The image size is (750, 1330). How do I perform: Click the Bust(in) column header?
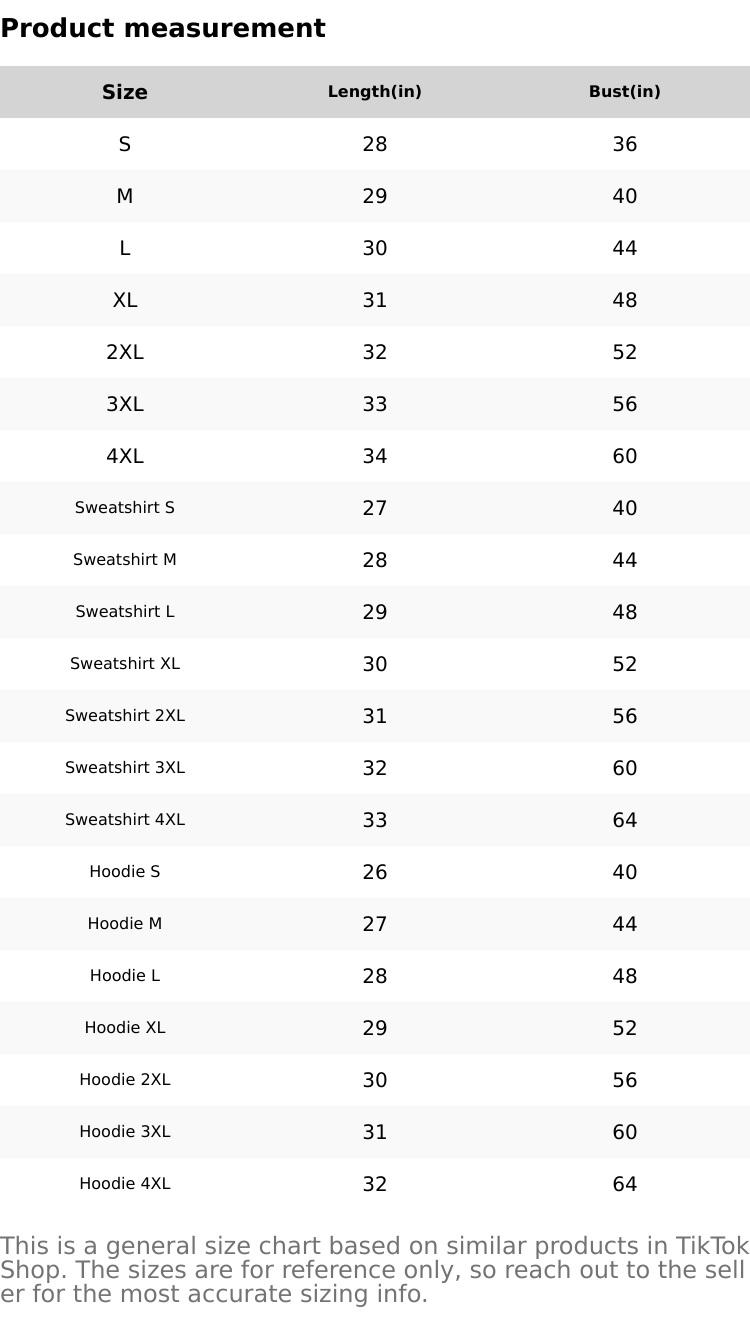click(x=625, y=92)
